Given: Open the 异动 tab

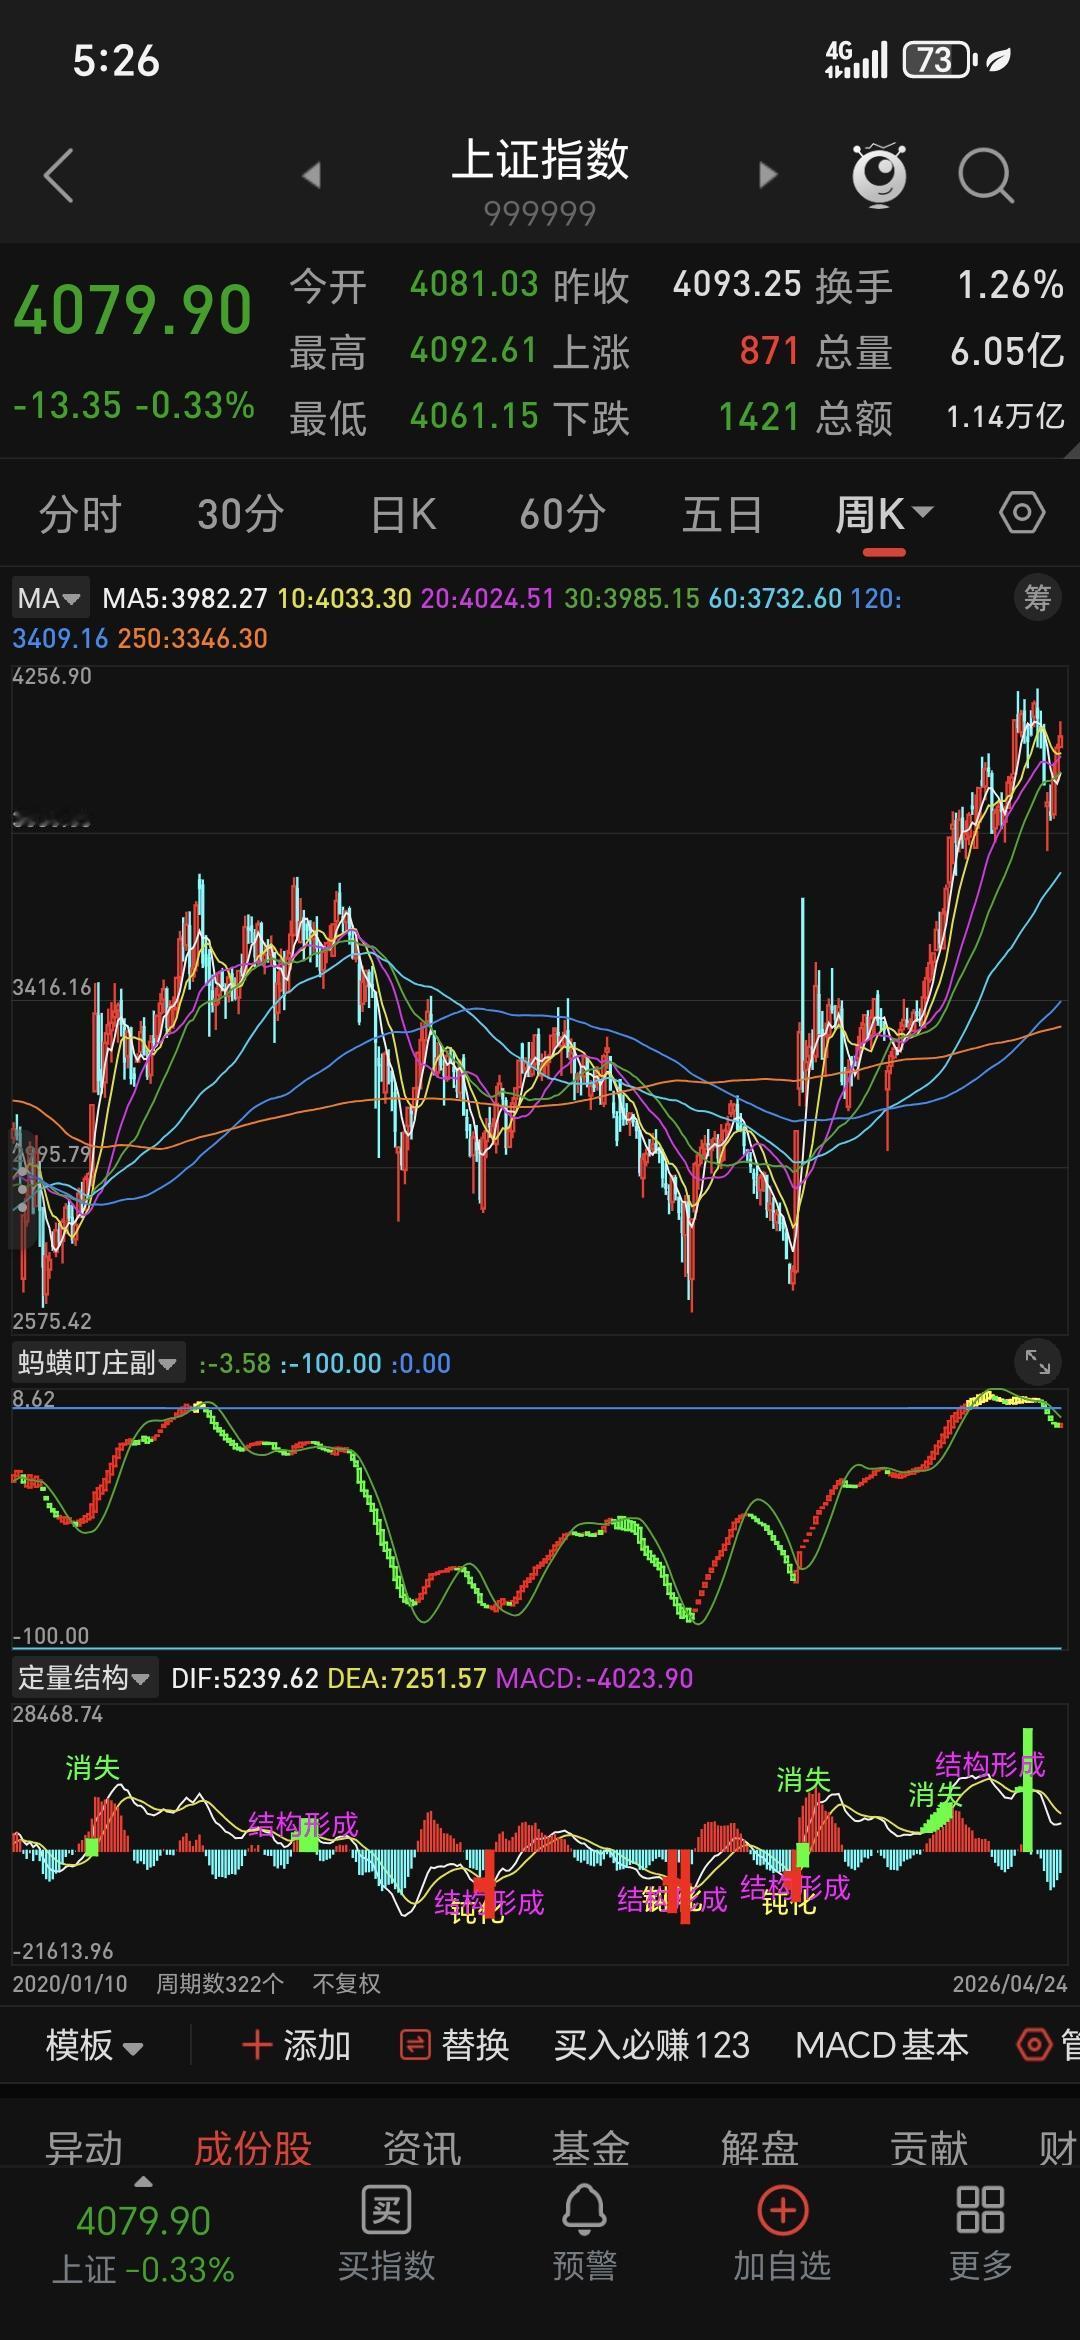Looking at the screenshot, I should [x=84, y=2148].
